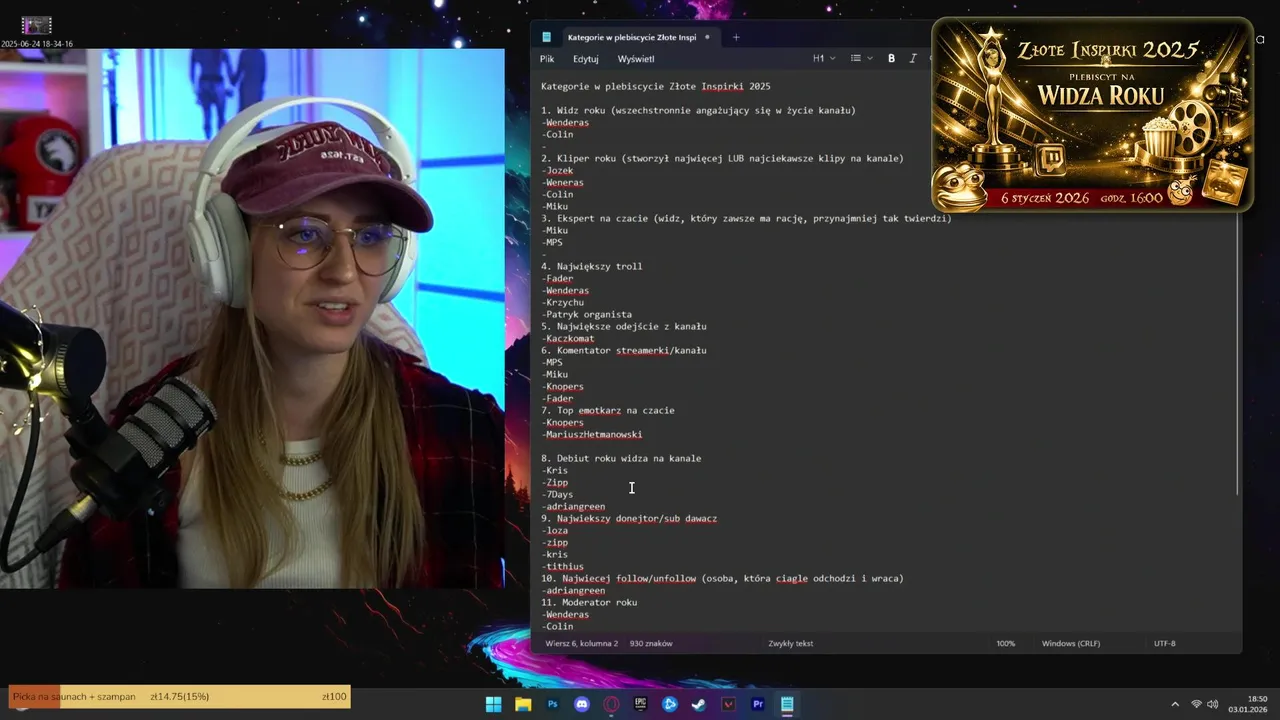This screenshot has width=1280, height=720.
Task: Click the UTF-8 encoding indicator
Action: pos(1165,643)
